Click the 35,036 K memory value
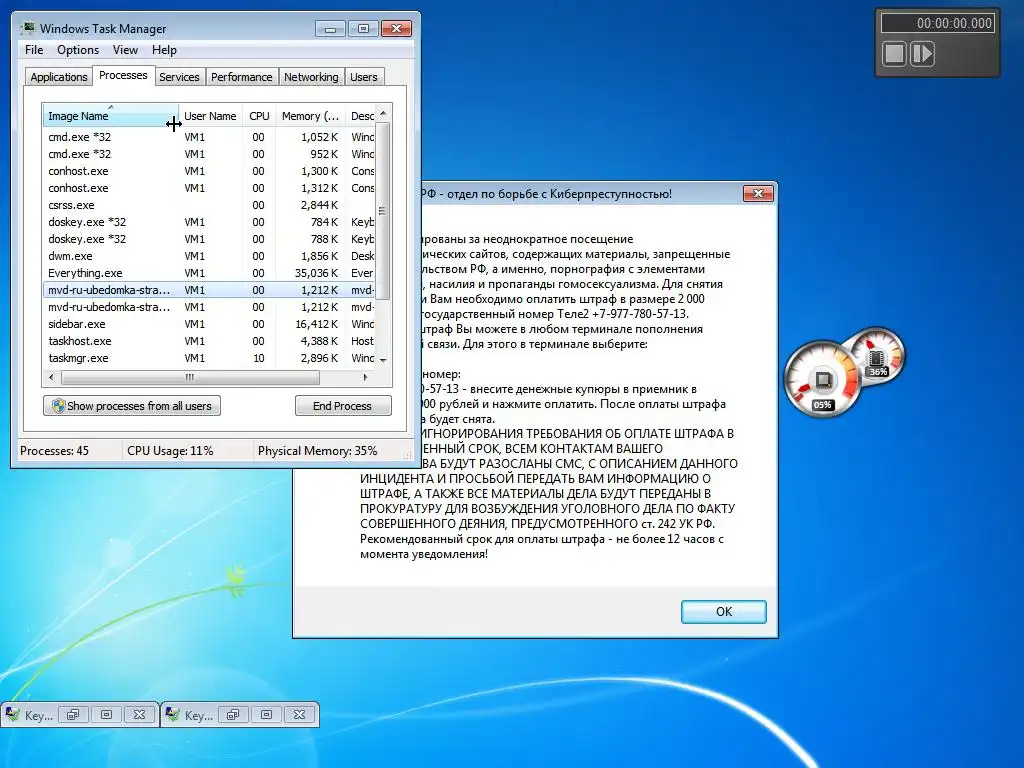The image size is (1024, 768). tap(316, 273)
